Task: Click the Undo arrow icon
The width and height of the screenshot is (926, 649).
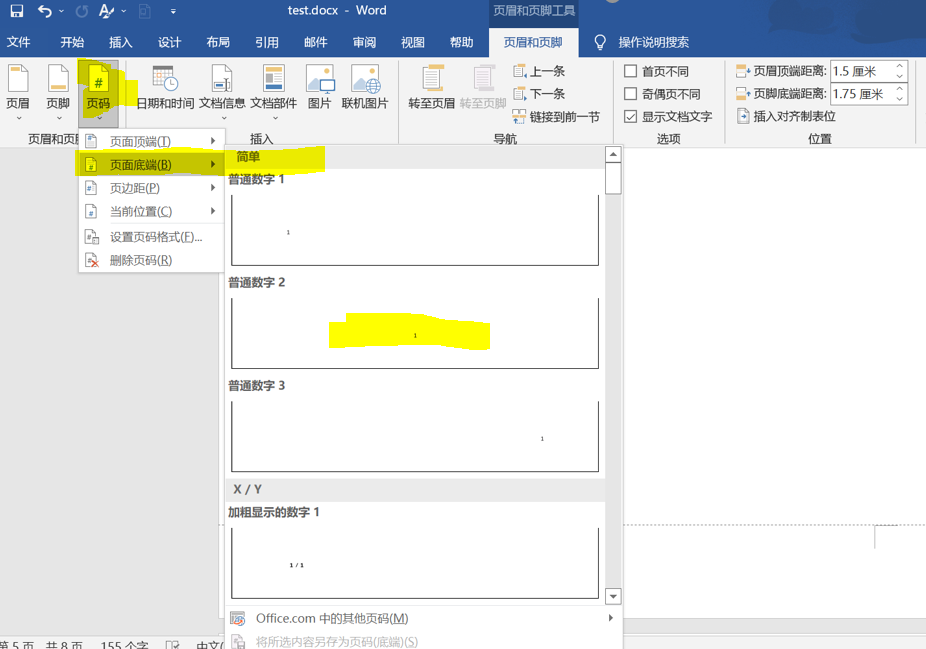Action: click(x=45, y=11)
